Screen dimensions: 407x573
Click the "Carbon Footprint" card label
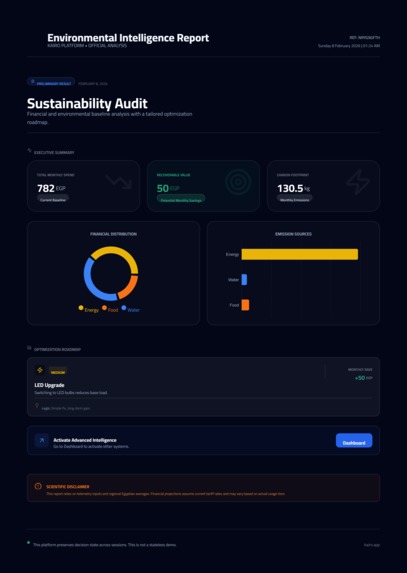pyautogui.click(x=293, y=175)
